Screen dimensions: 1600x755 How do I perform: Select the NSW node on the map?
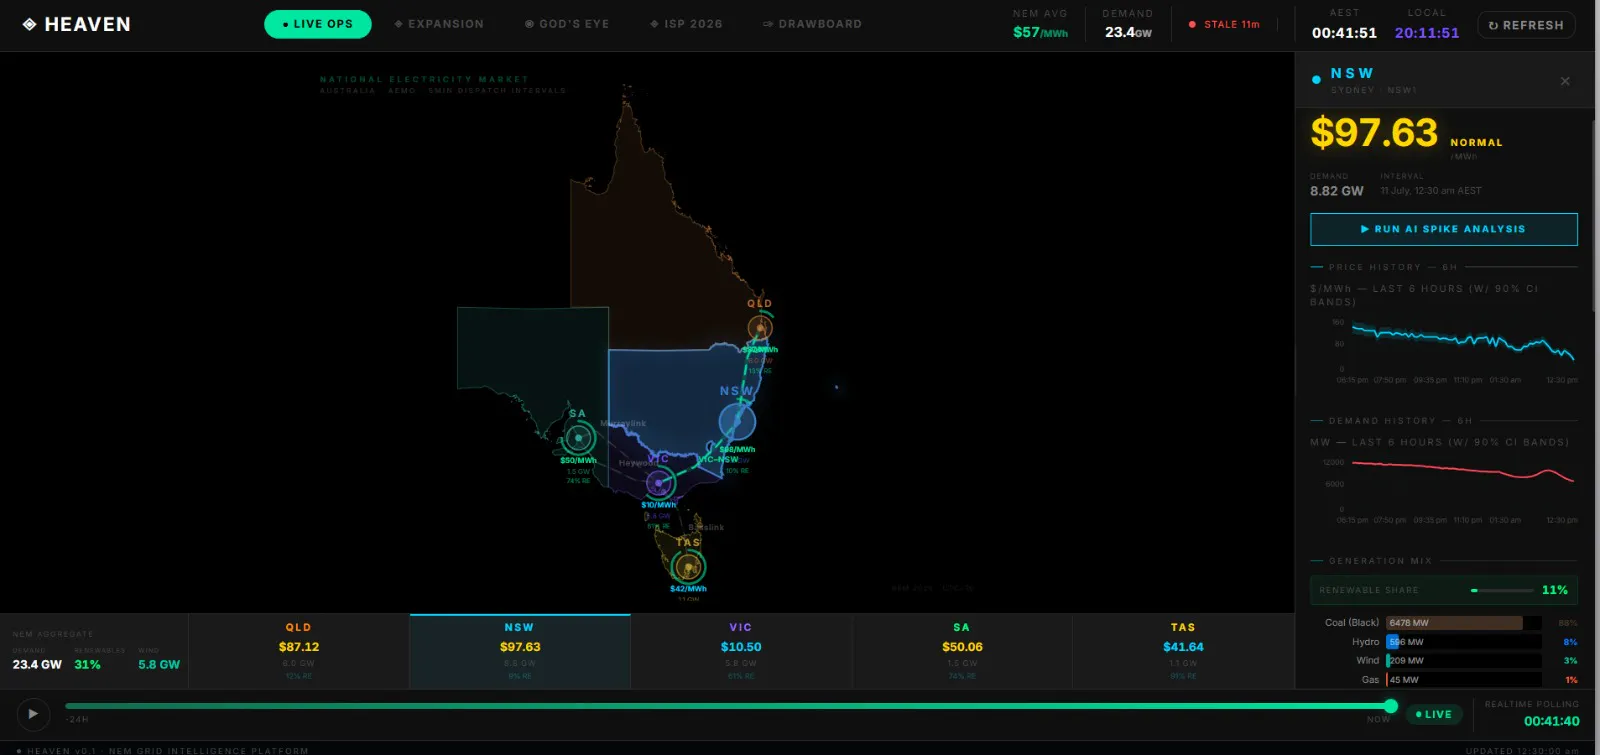pos(737,422)
